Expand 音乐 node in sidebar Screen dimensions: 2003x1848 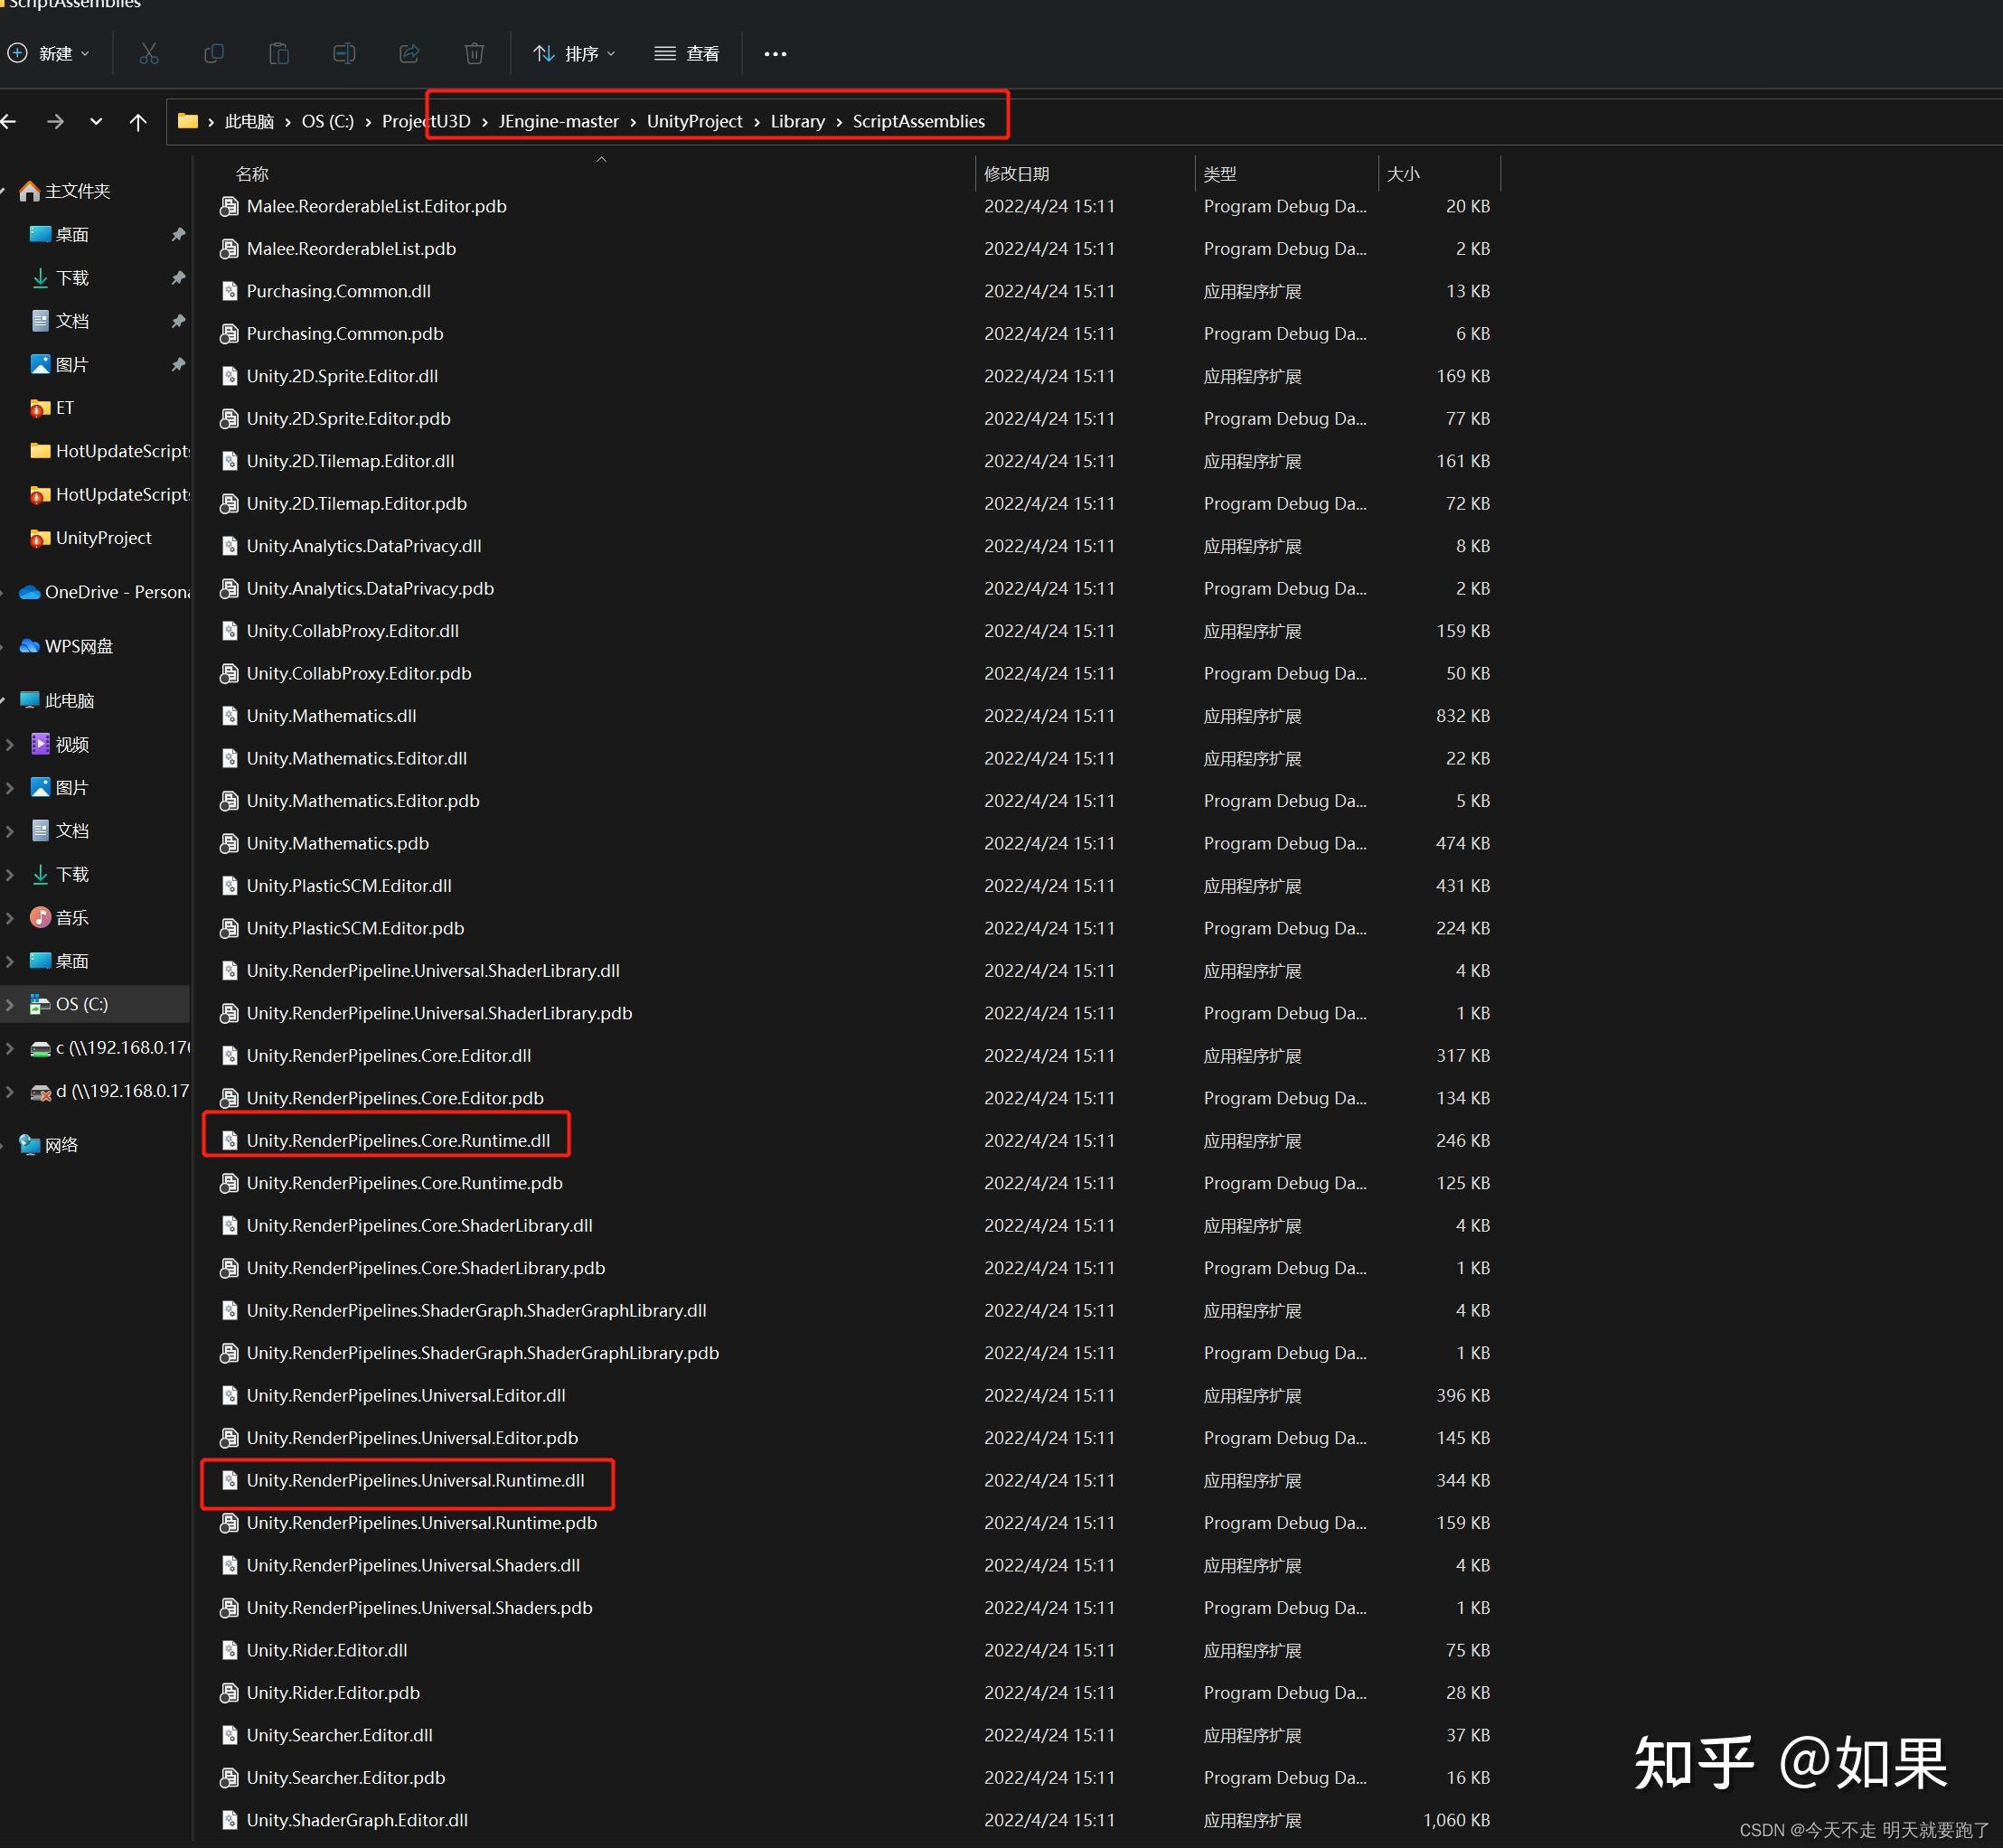9,917
